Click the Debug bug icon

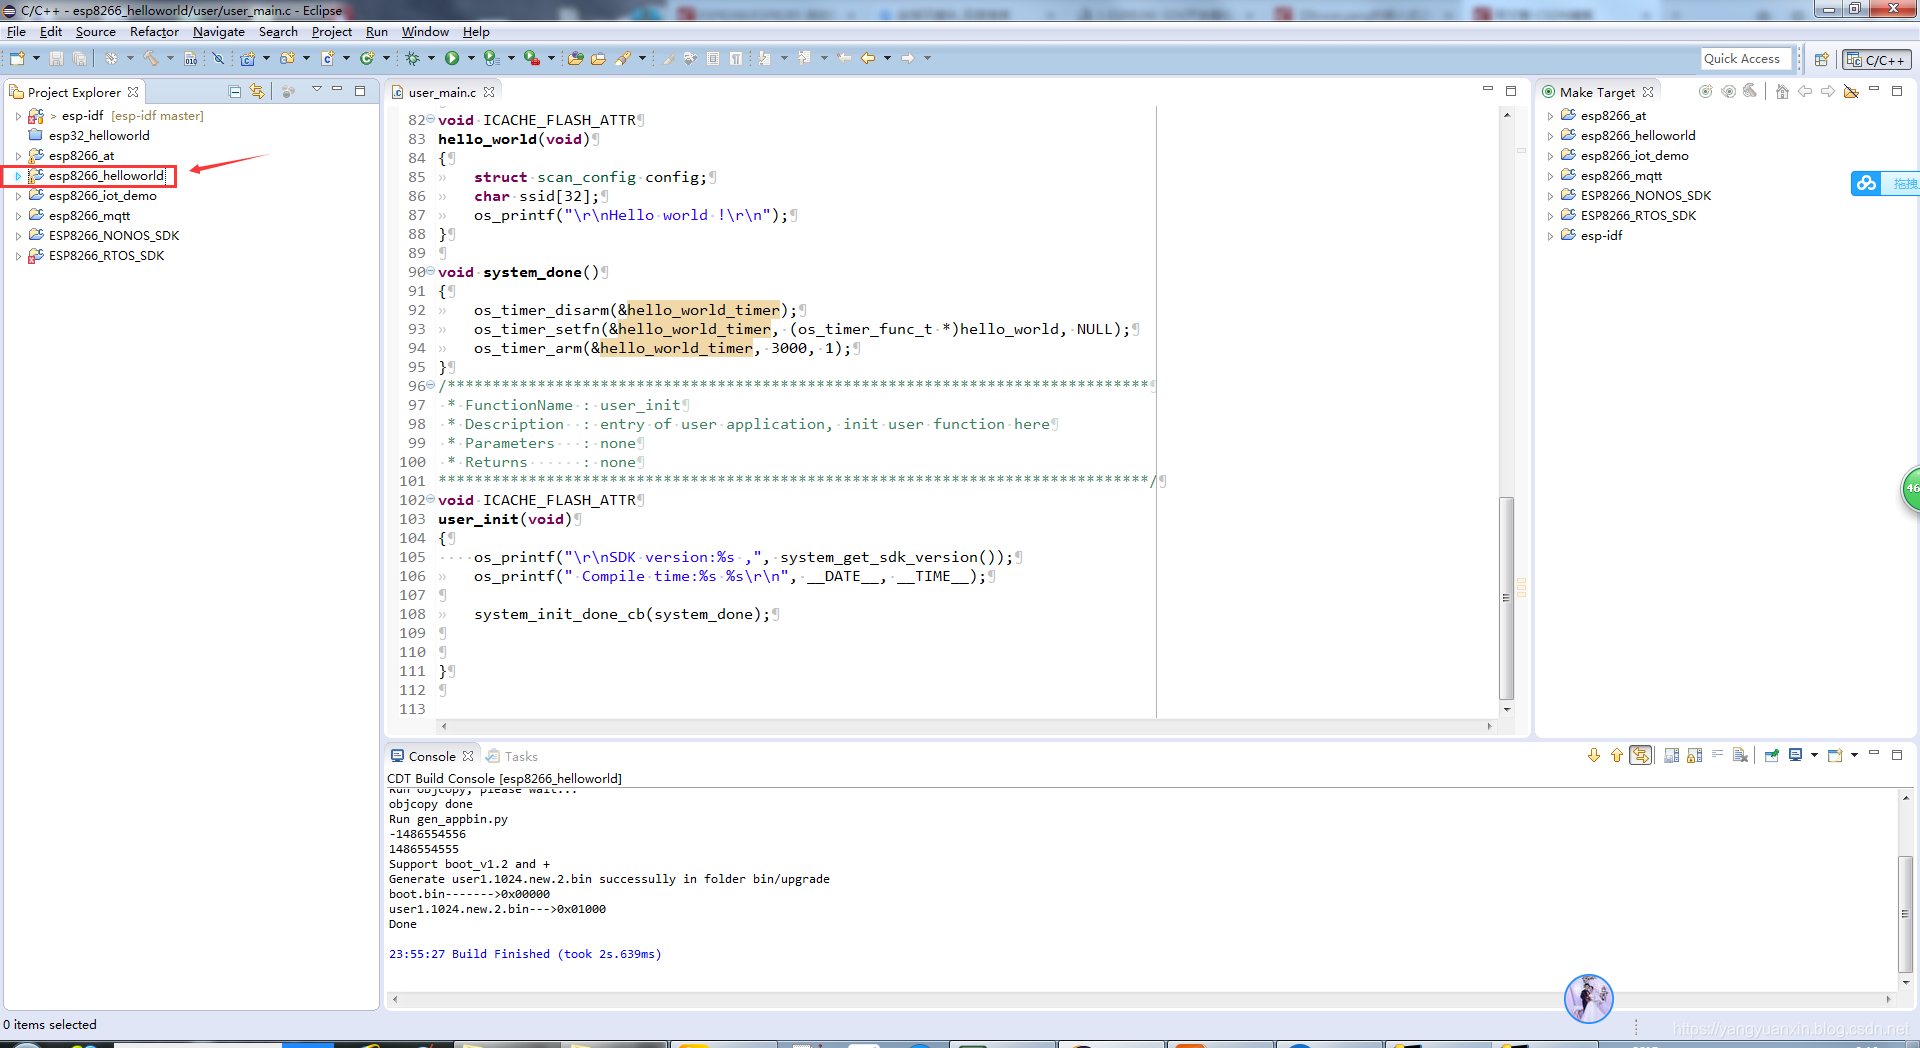412,58
